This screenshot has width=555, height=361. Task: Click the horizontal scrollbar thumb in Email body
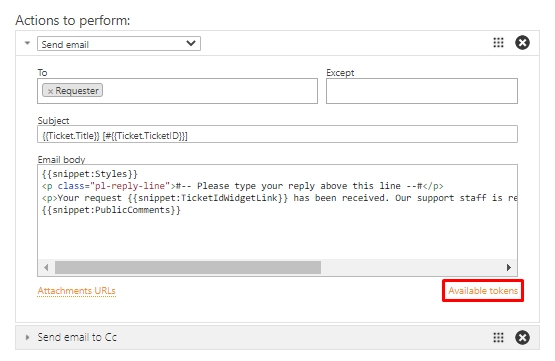click(x=188, y=268)
